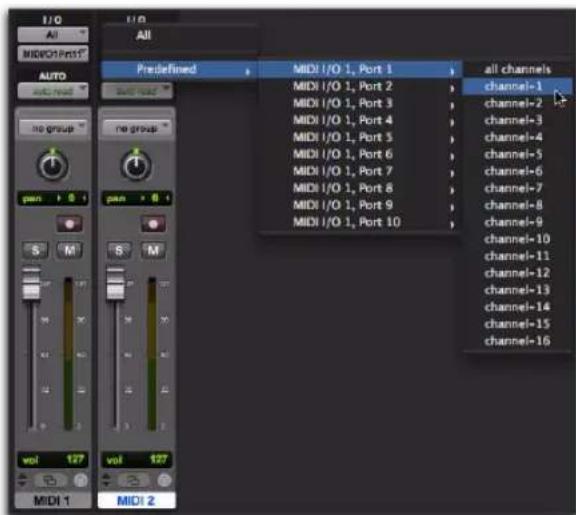Choose channel-5 in submenu

point(518,154)
